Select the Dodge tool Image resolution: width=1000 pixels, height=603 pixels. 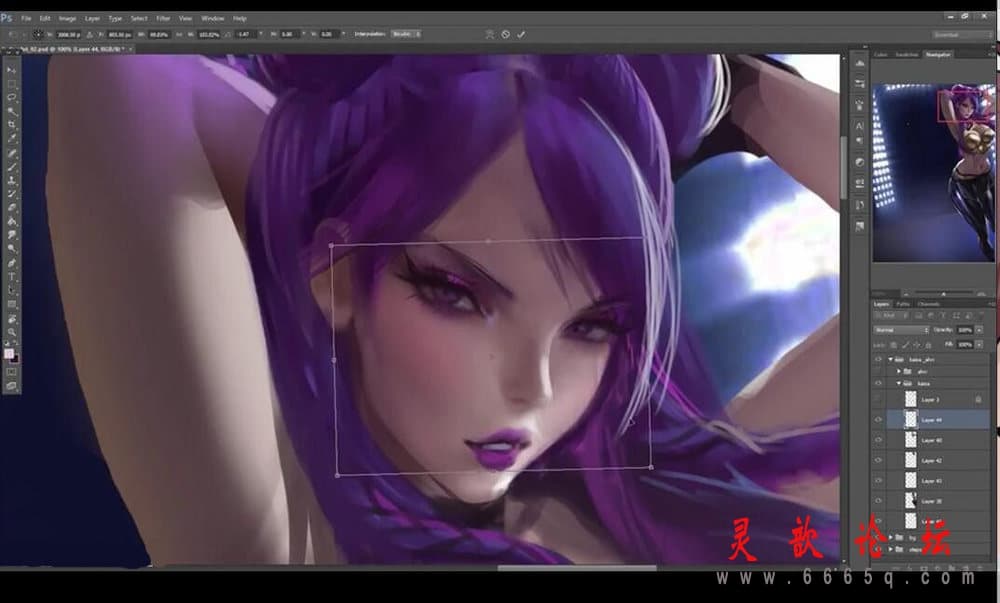coord(11,249)
